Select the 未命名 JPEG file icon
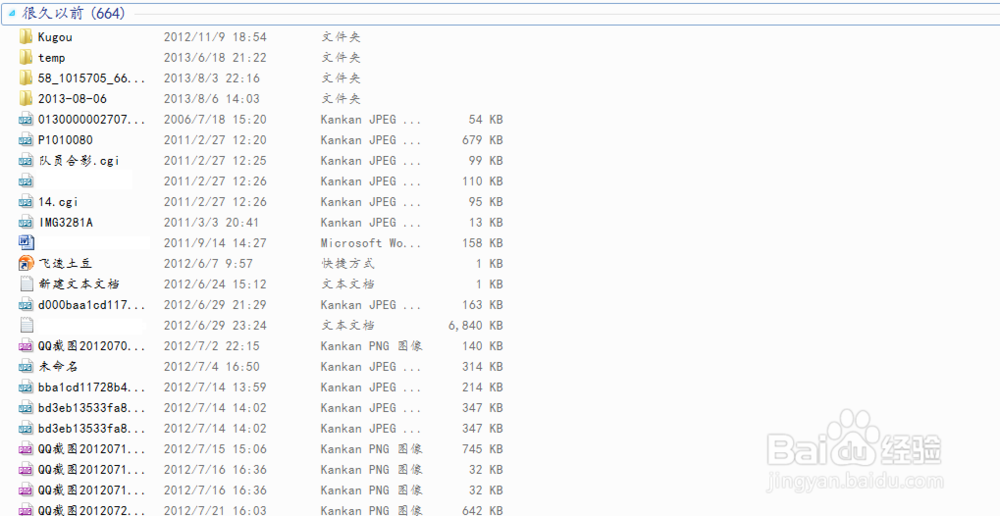 pyautogui.click(x=26, y=366)
